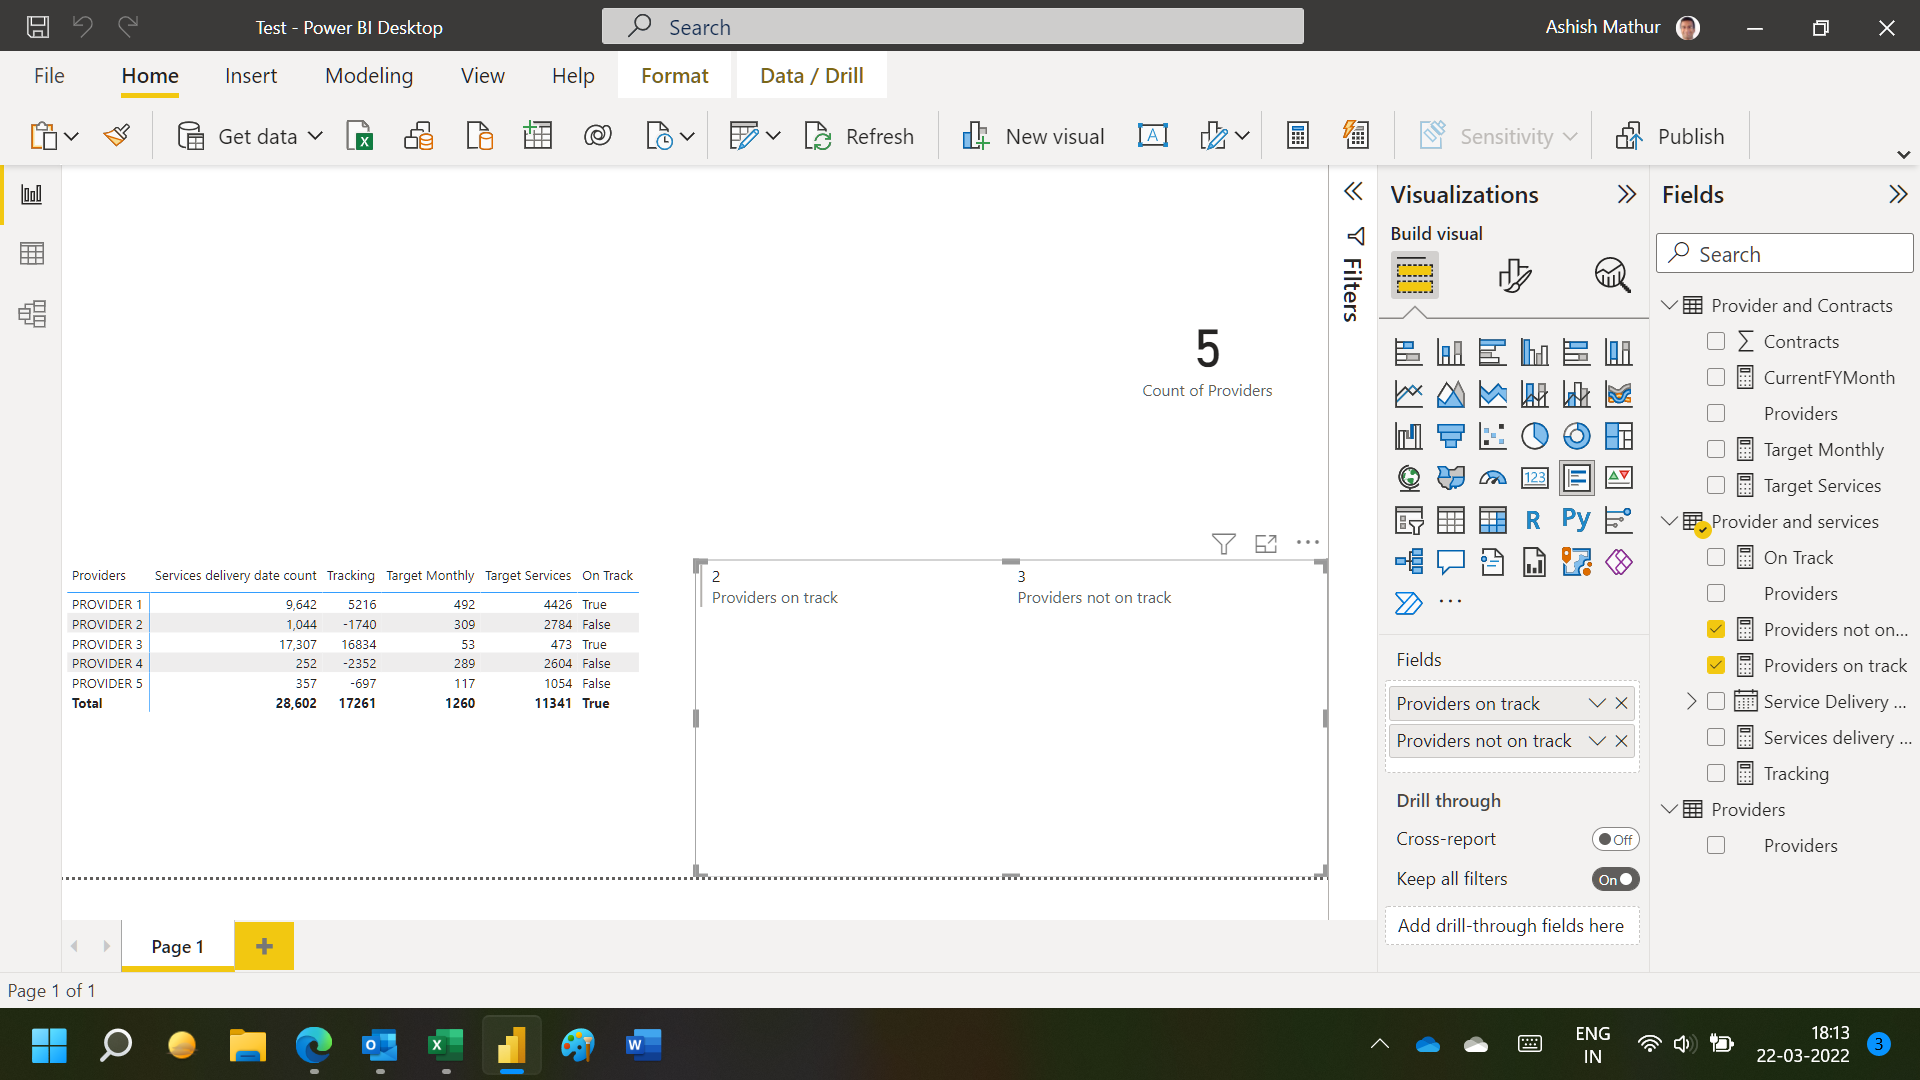Select the R script visual icon
Viewport: 1920px width, 1080px height.
(1534, 520)
